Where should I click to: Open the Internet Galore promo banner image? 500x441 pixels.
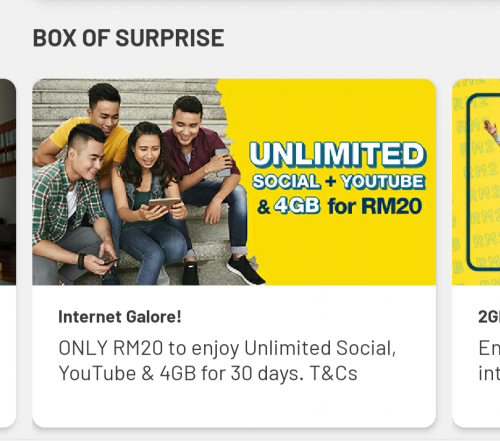click(x=234, y=182)
